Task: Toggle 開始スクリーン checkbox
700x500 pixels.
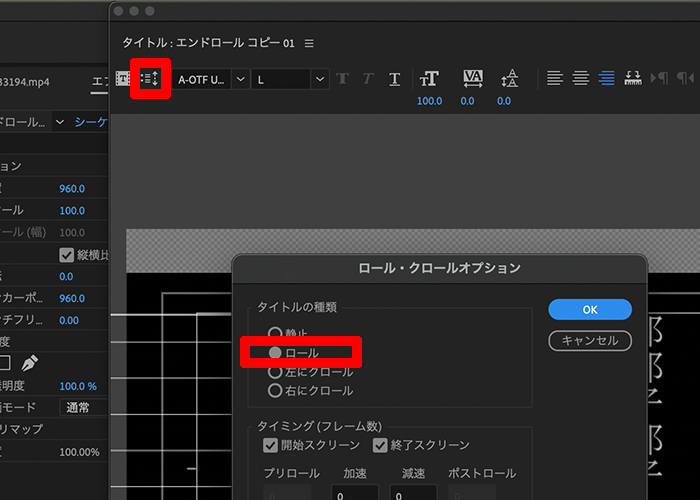Action: pos(270,445)
